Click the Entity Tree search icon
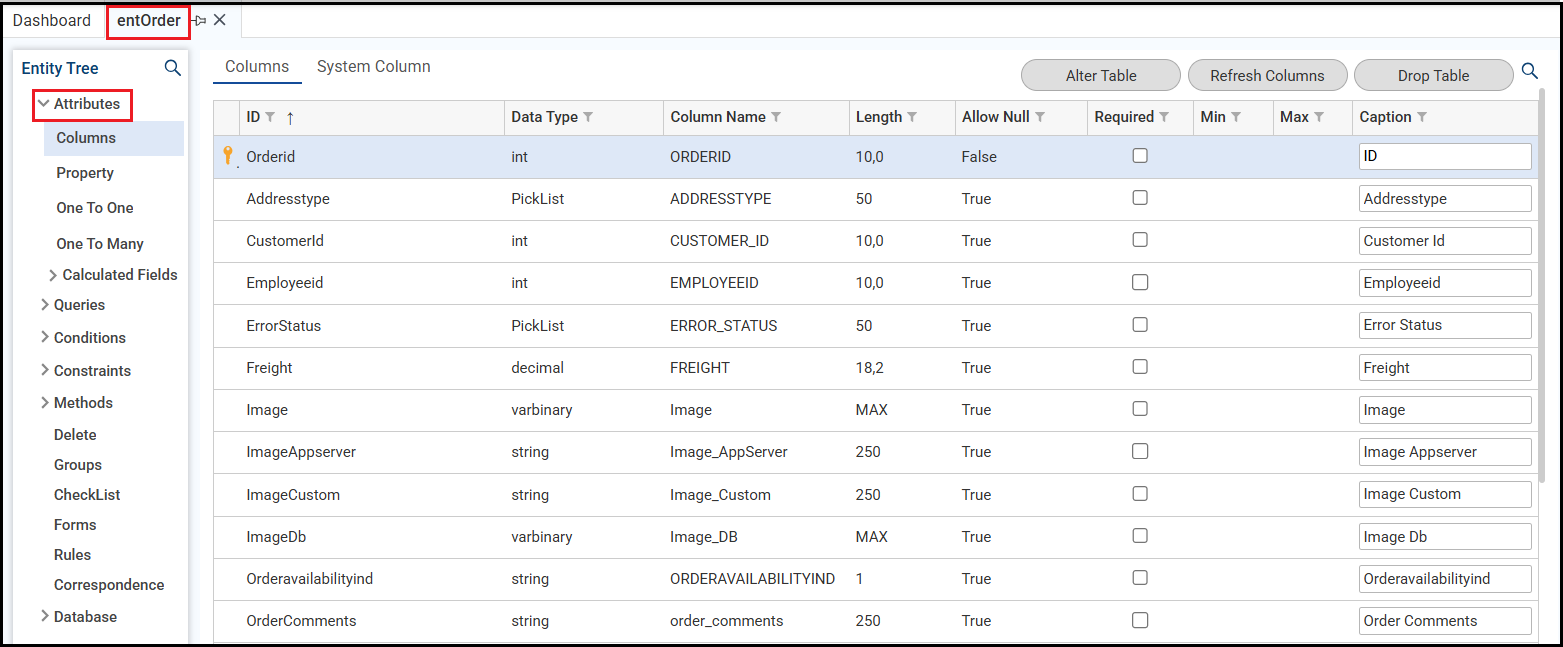The height and width of the screenshot is (647, 1563). (172, 68)
